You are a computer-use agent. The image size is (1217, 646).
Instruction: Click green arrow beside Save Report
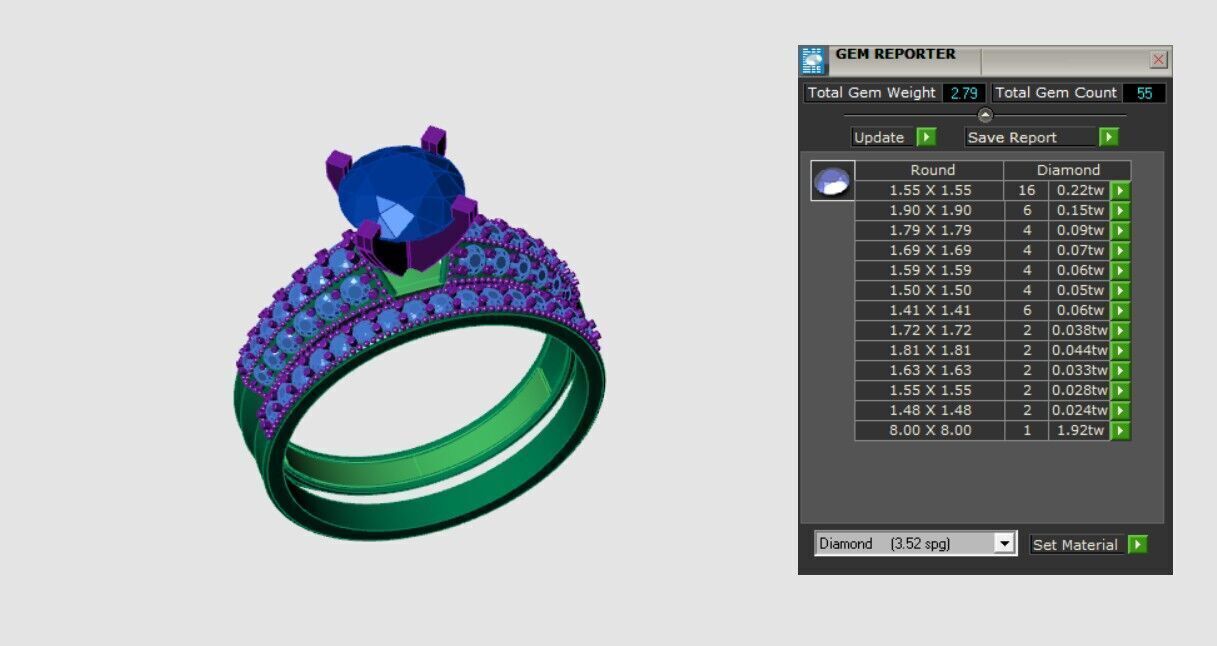coord(1108,137)
